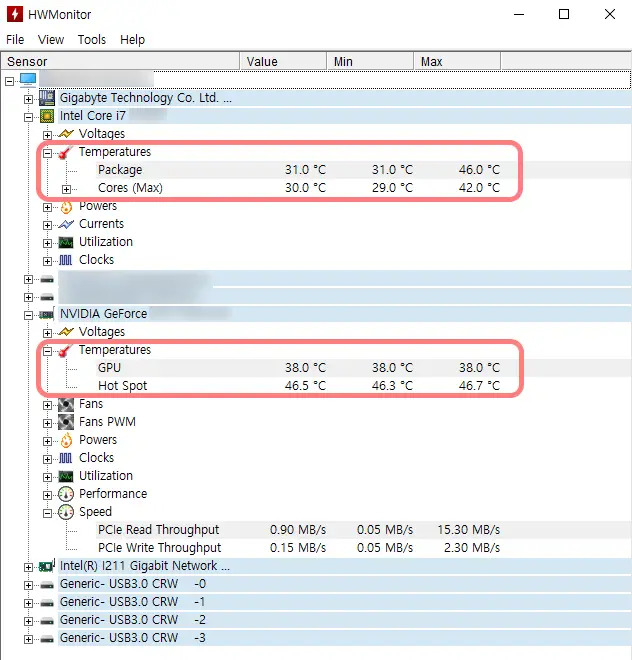Click the CPU Utilization graph icon

66,242
